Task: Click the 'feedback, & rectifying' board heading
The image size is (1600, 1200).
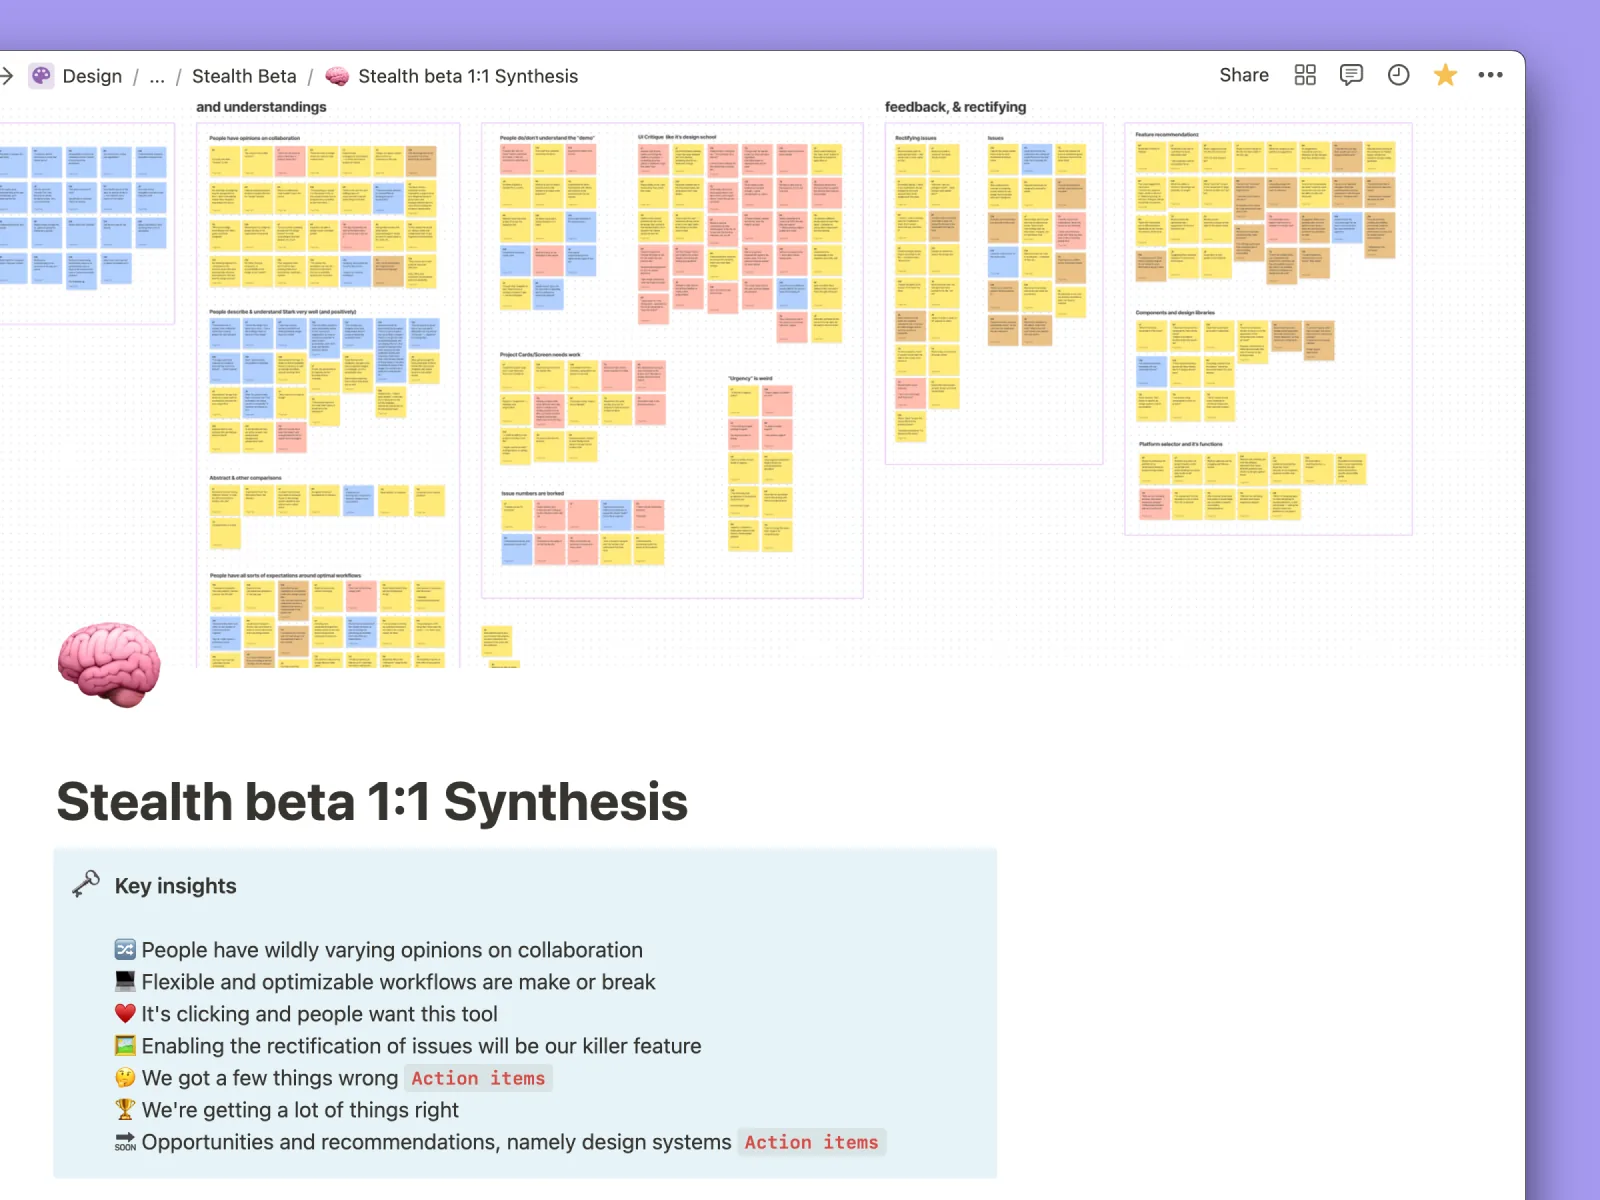Action: click(x=955, y=107)
